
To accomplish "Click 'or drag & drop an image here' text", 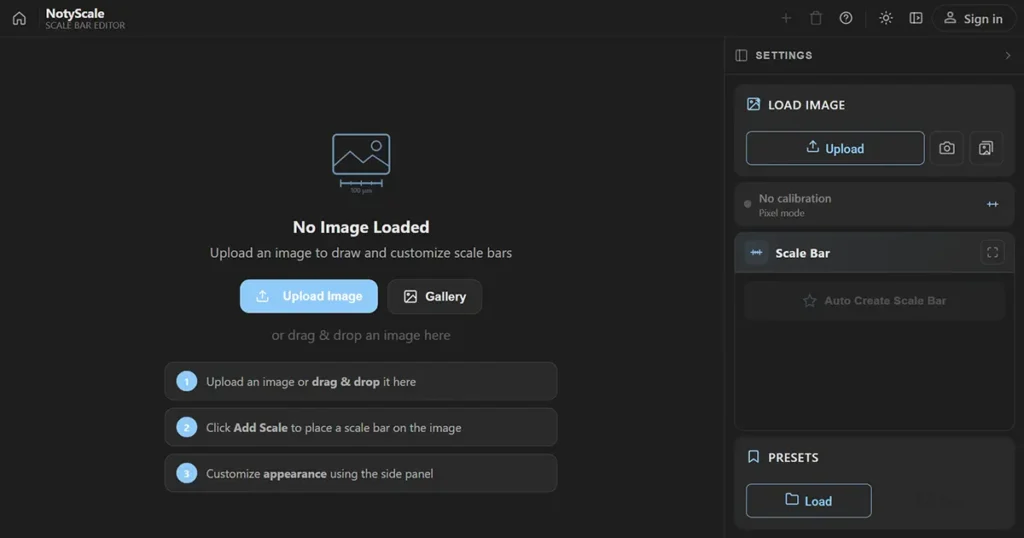I will click(x=361, y=335).
